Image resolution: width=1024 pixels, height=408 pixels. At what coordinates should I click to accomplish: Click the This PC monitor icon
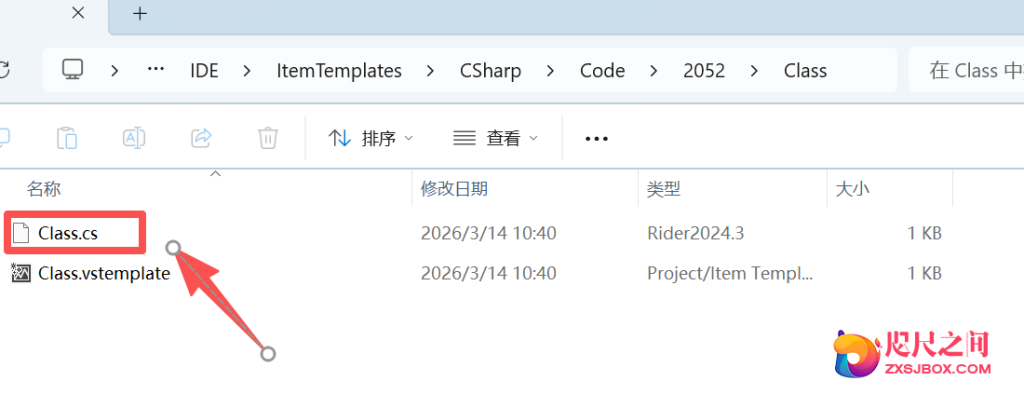72,70
